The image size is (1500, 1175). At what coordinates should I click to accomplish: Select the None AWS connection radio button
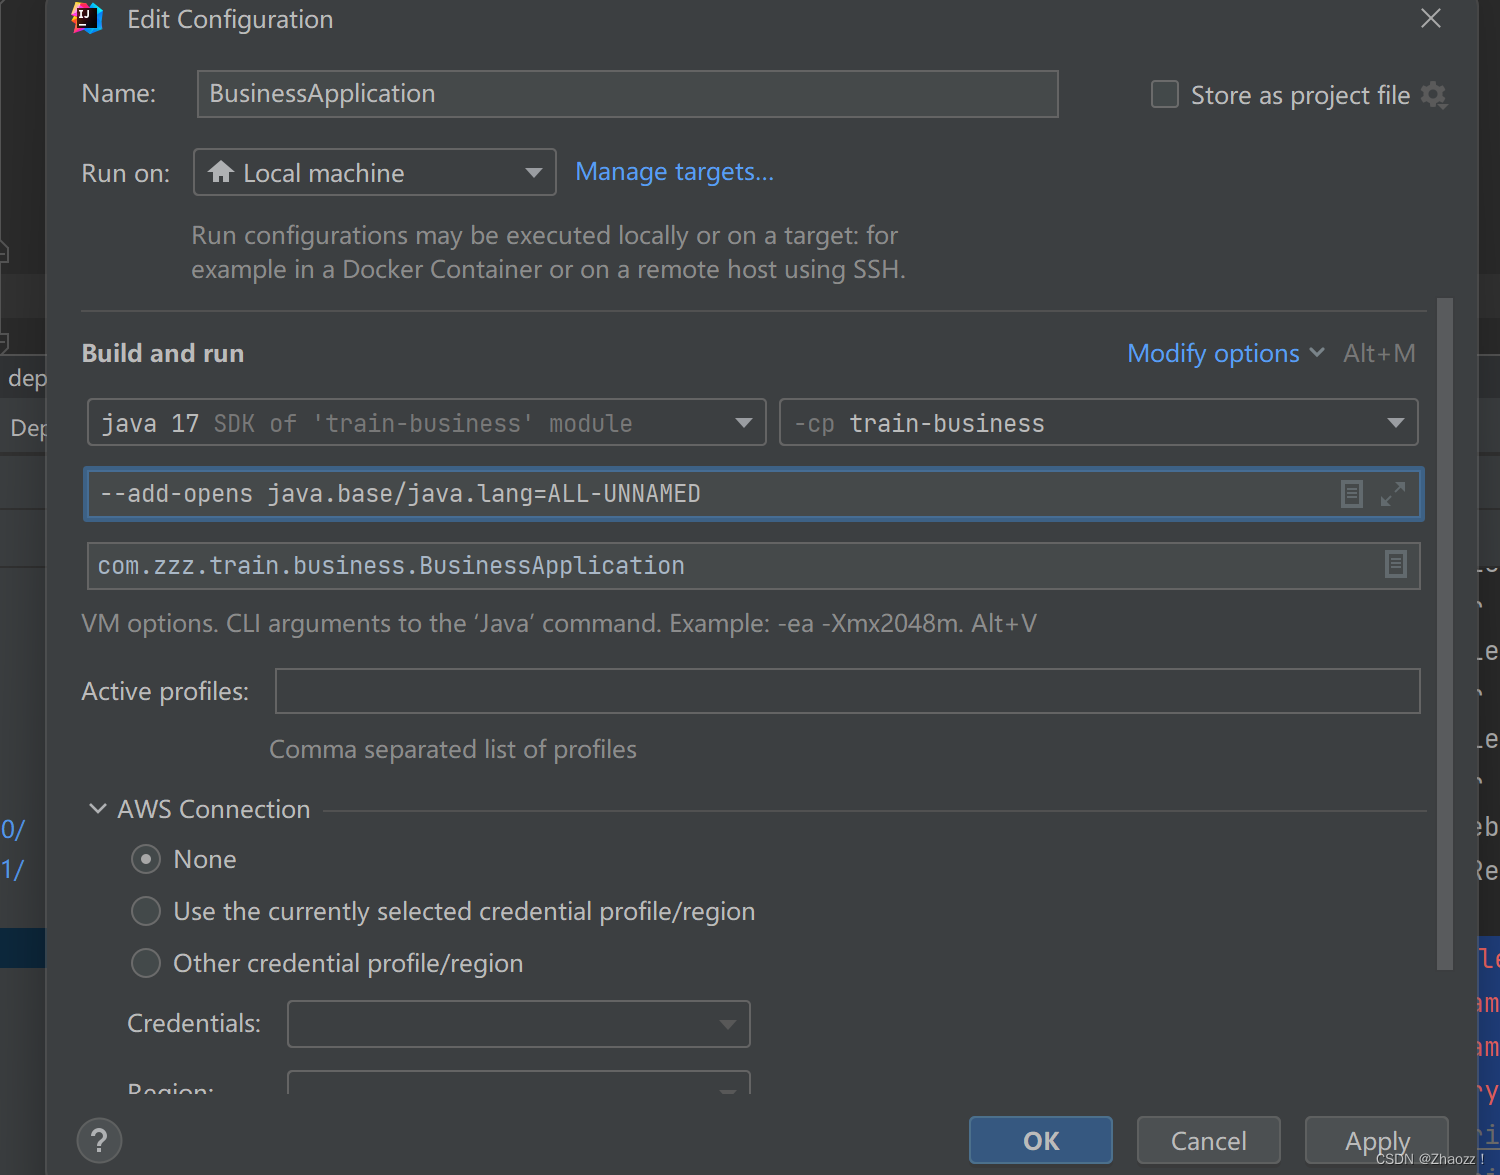tap(146, 859)
